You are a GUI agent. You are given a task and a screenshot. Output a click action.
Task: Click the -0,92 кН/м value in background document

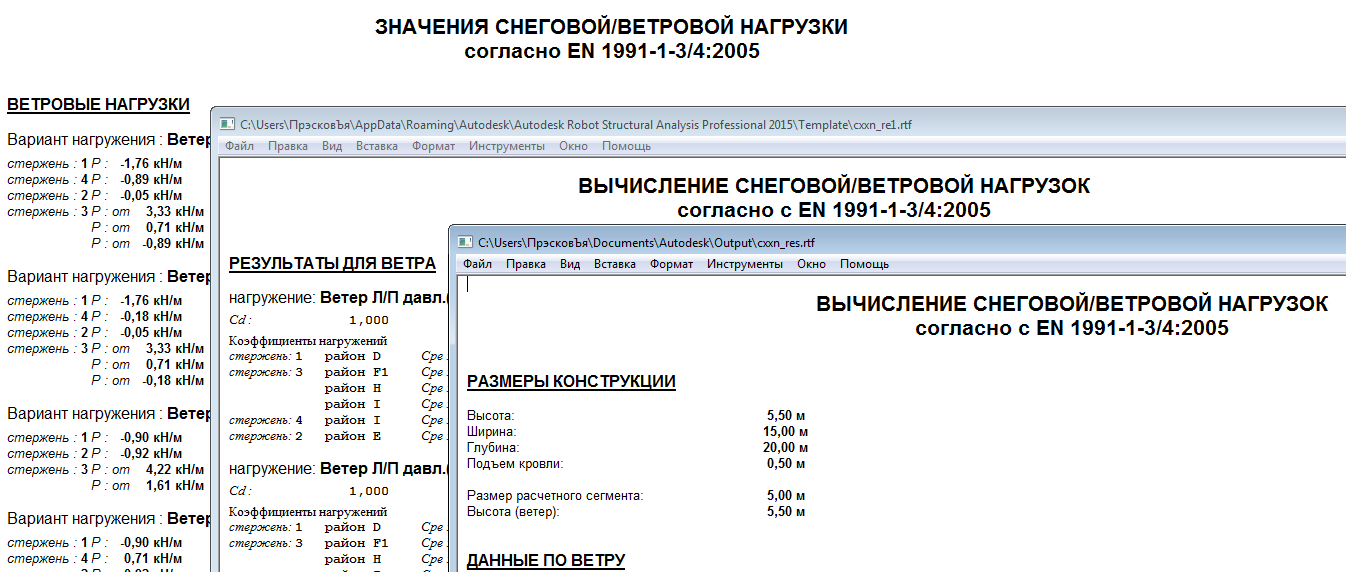[x=152, y=454]
